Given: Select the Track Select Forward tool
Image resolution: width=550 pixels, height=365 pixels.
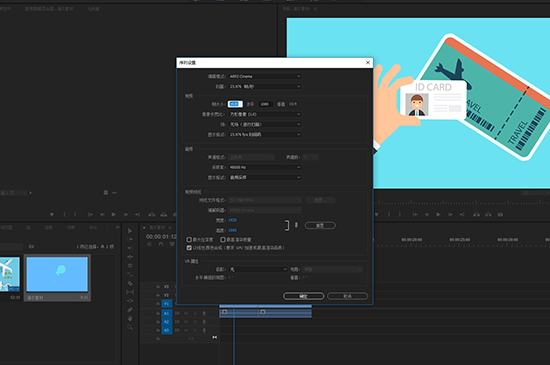Looking at the screenshot, I should pyautogui.click(x=130, y=239).
